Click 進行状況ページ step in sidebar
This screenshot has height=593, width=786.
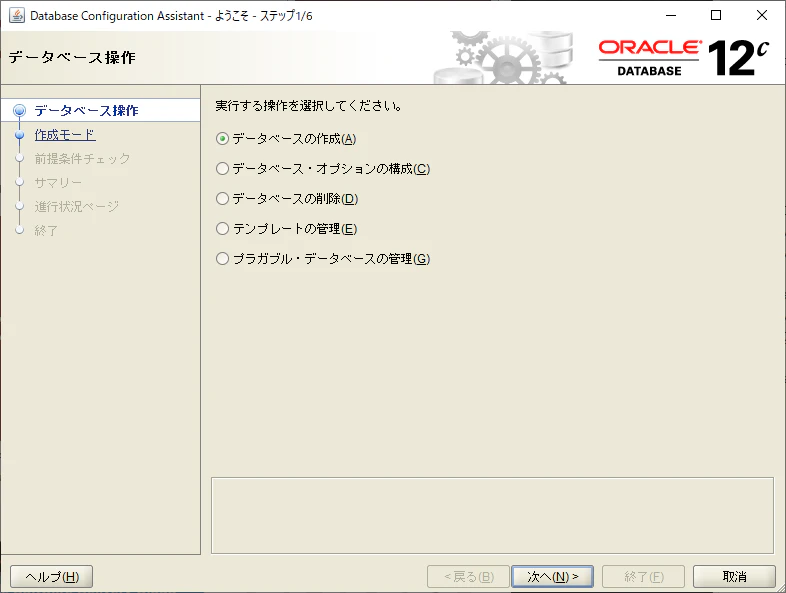(77, 207)
